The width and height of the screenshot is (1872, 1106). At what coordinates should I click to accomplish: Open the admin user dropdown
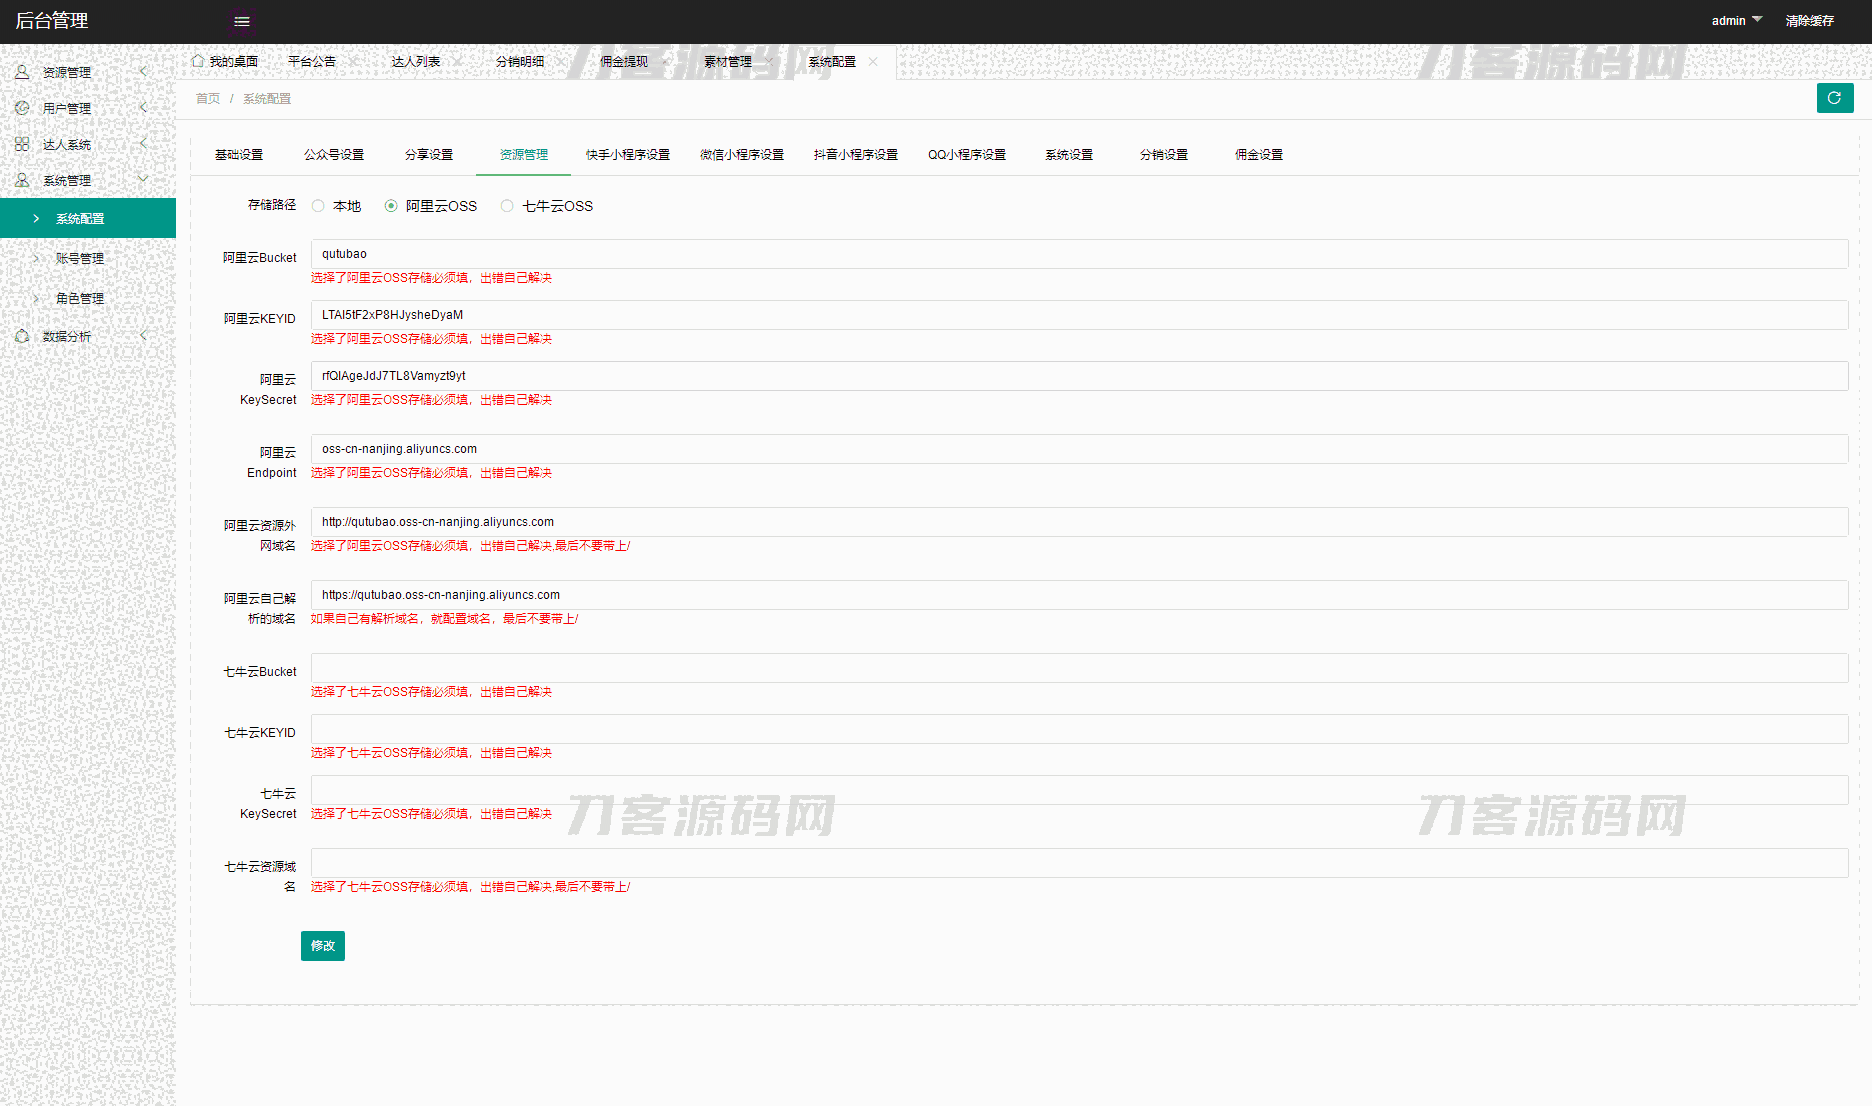1737,21
